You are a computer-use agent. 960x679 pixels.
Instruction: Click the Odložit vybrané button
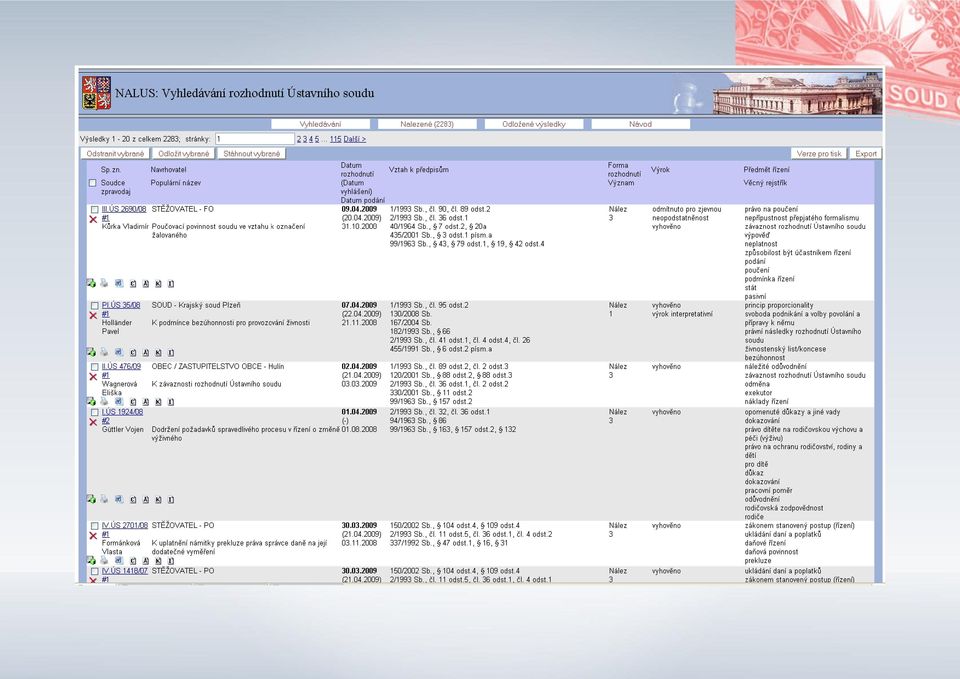(184, 154)
